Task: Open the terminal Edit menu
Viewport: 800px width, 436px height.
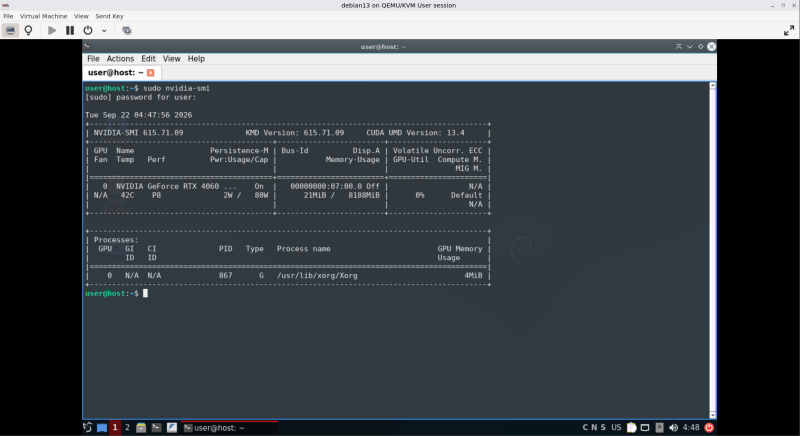Action: tap(148, 59)
